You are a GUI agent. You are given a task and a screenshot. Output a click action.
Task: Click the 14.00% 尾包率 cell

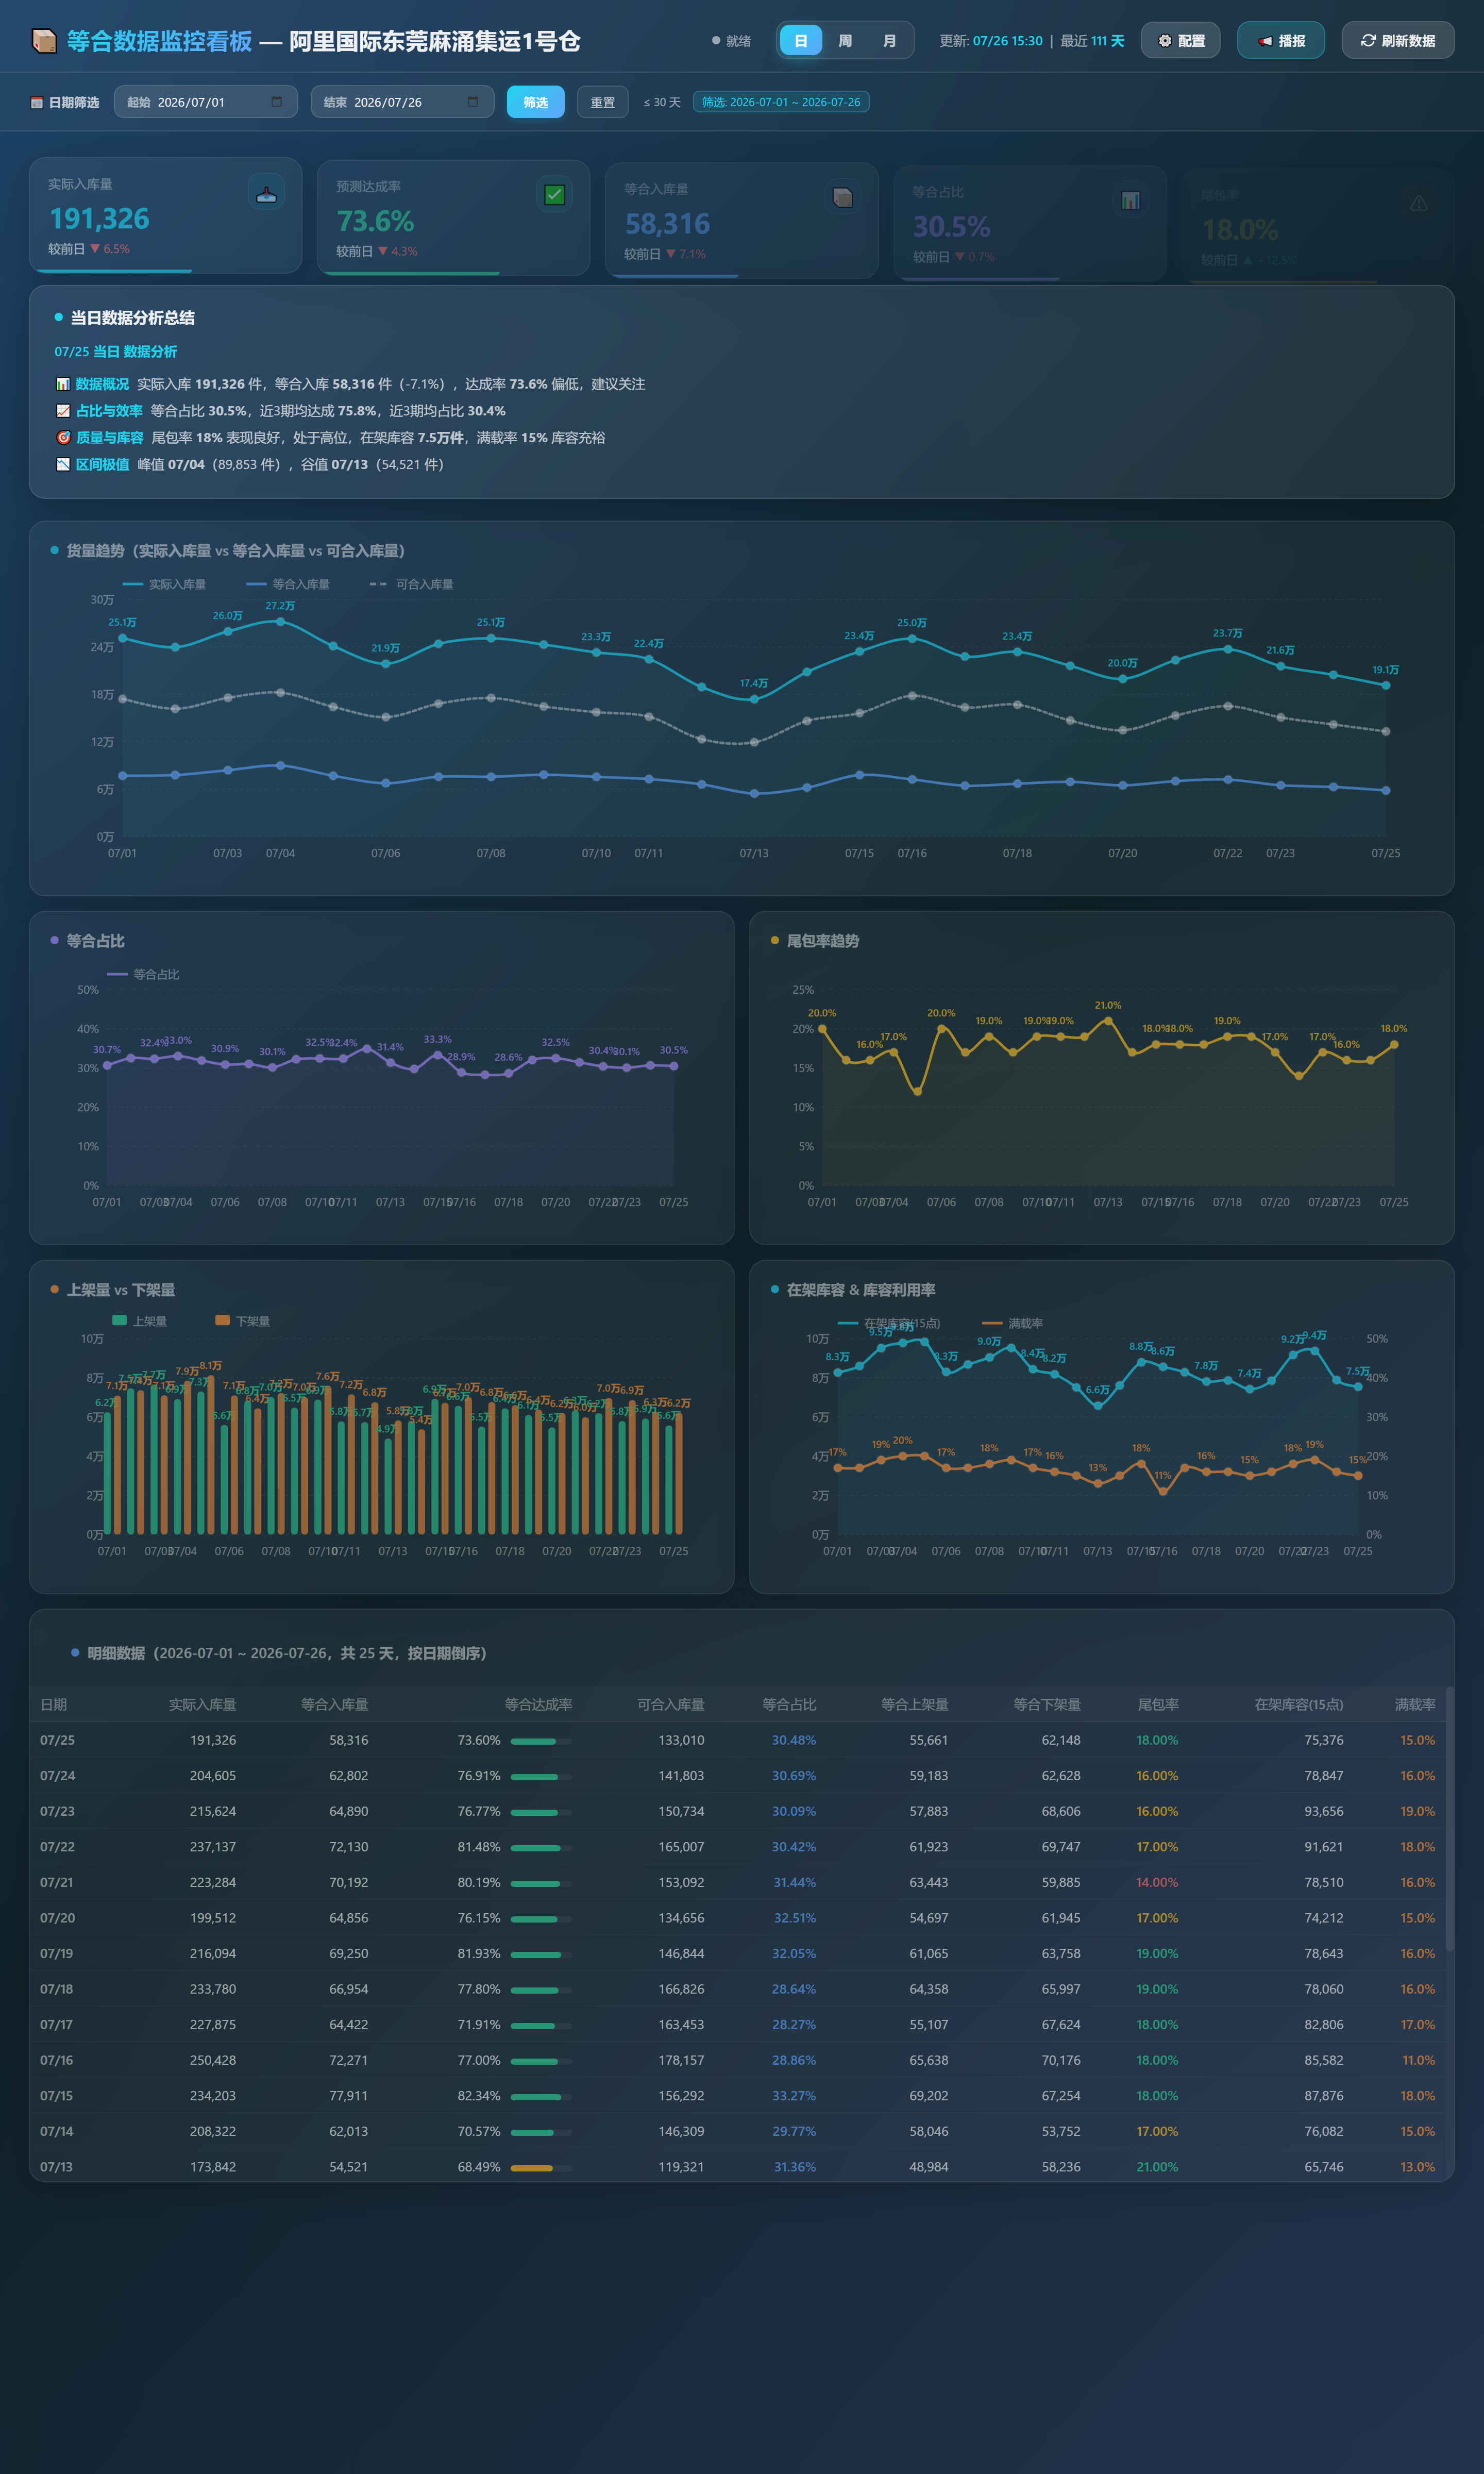coord(1157,1882)
